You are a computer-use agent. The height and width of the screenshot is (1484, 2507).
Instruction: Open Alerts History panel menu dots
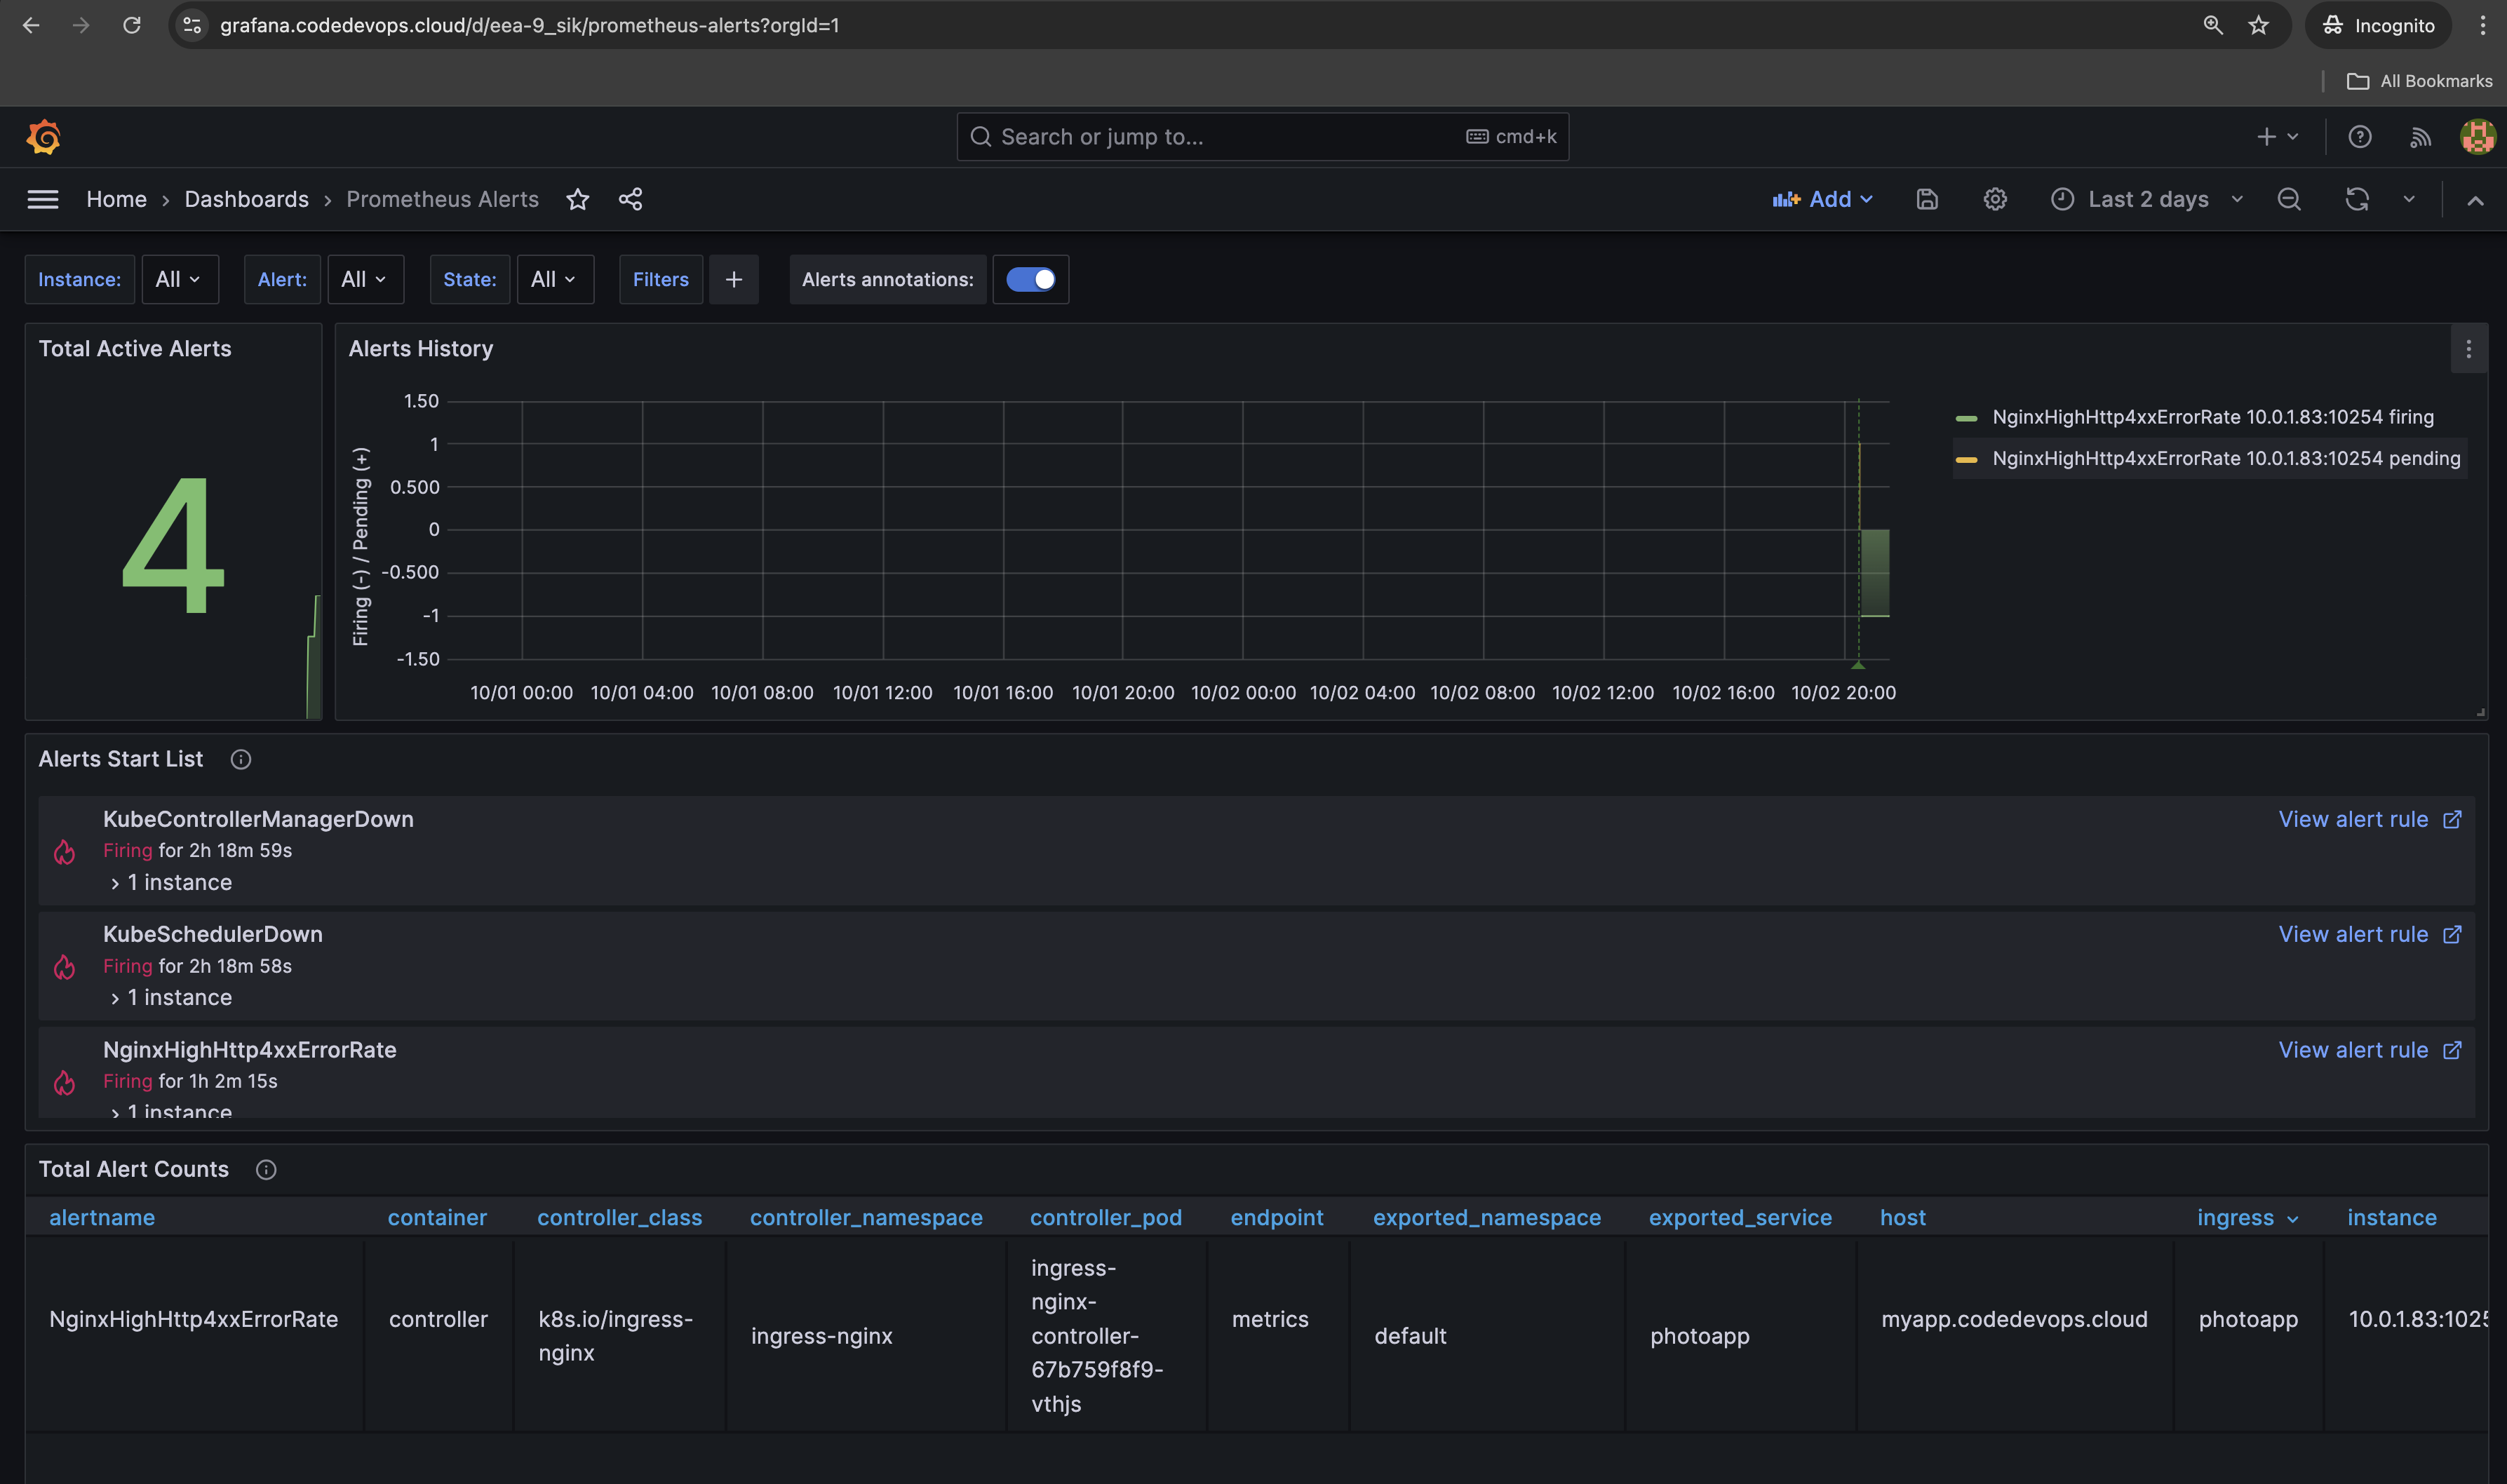(x=2468, y=349)
